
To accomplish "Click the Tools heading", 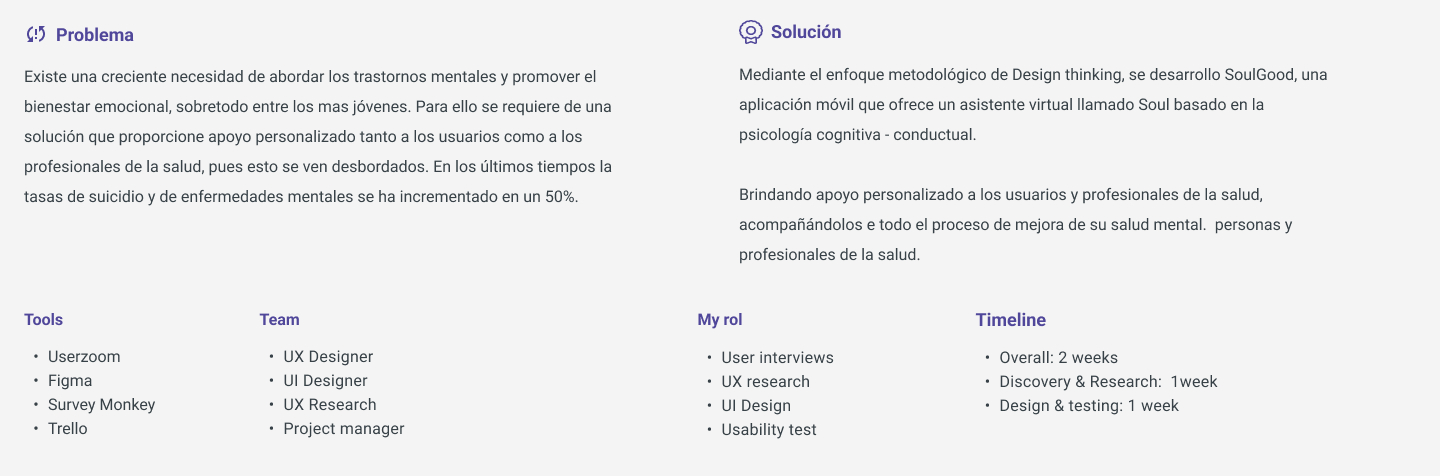I will tap(44, 320).
